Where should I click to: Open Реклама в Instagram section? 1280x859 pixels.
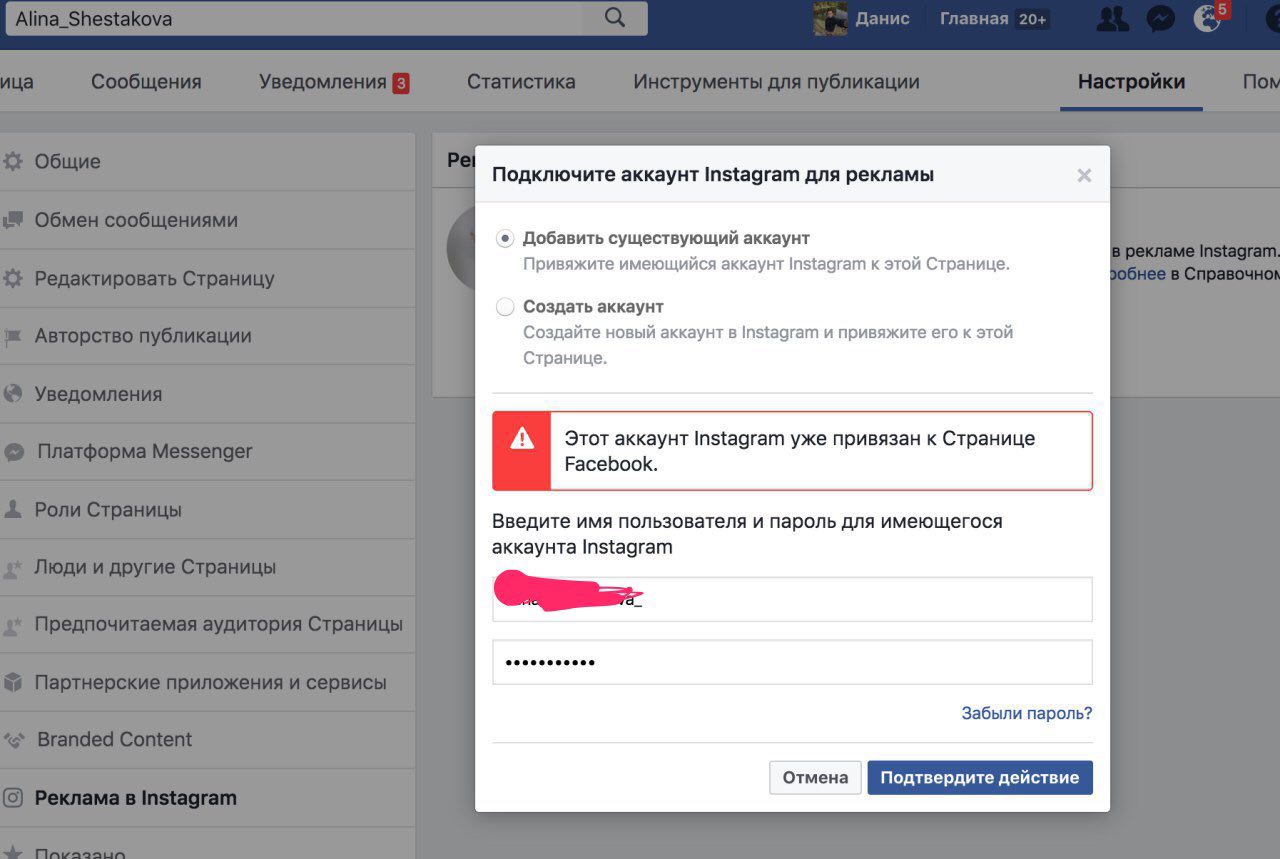[207, 798]
